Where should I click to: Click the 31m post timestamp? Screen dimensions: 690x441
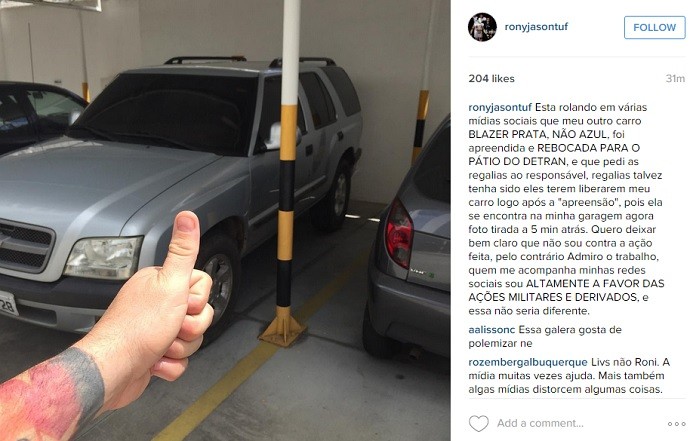pos(675,78)
